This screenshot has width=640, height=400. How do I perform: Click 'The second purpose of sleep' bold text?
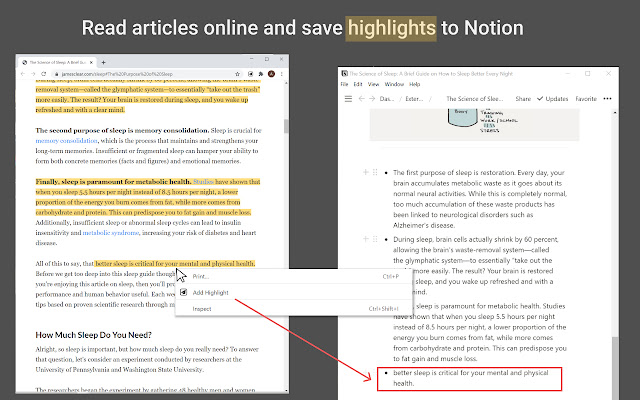tap(122, 131)
